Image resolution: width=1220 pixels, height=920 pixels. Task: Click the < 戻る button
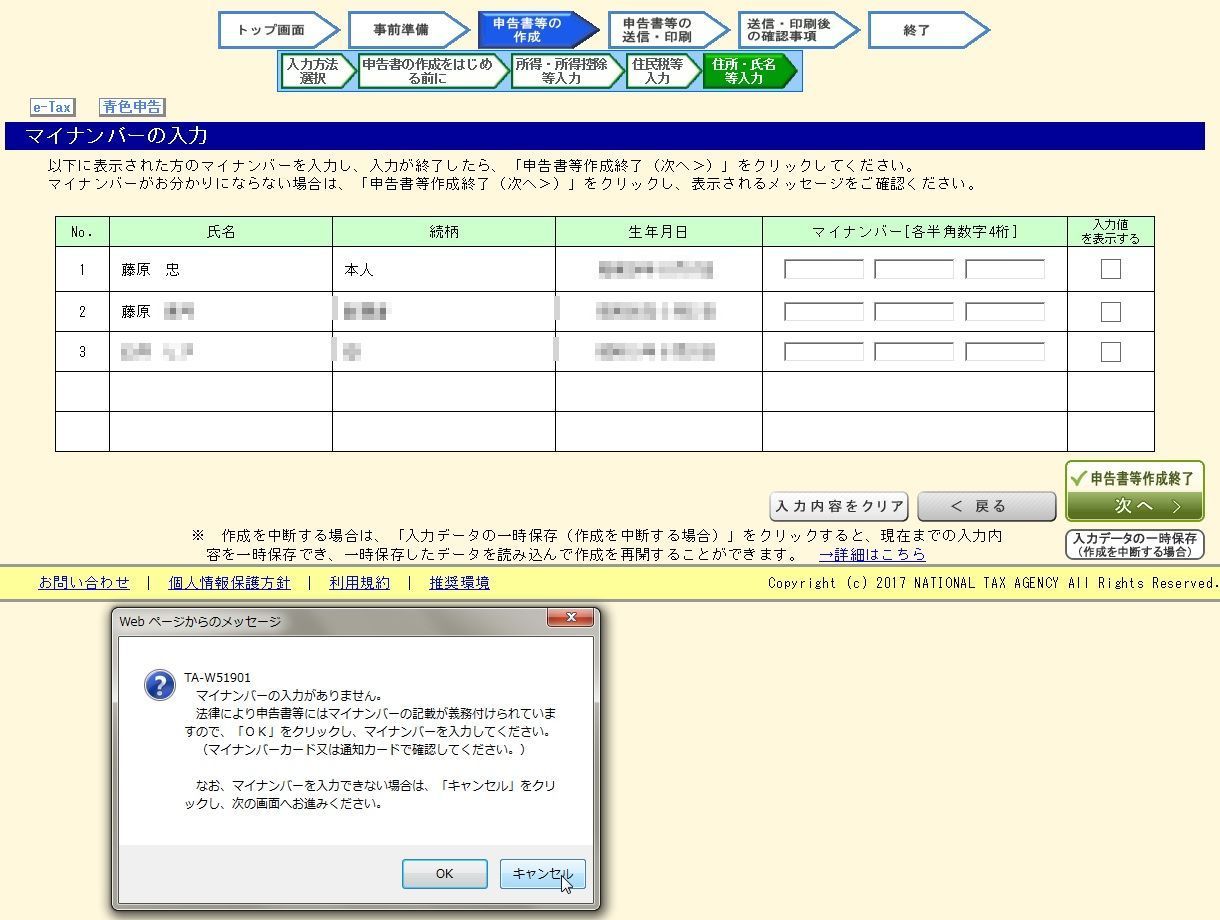986,506
